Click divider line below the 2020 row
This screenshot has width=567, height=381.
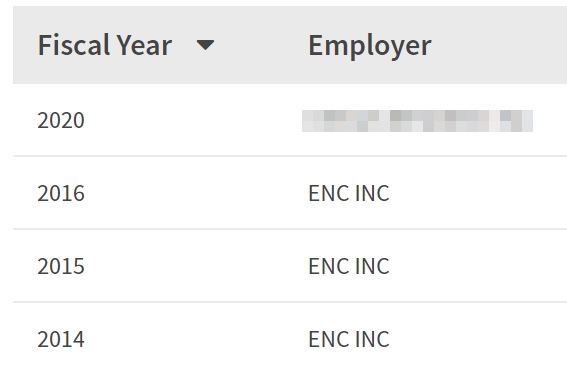(x=290, y=156)
